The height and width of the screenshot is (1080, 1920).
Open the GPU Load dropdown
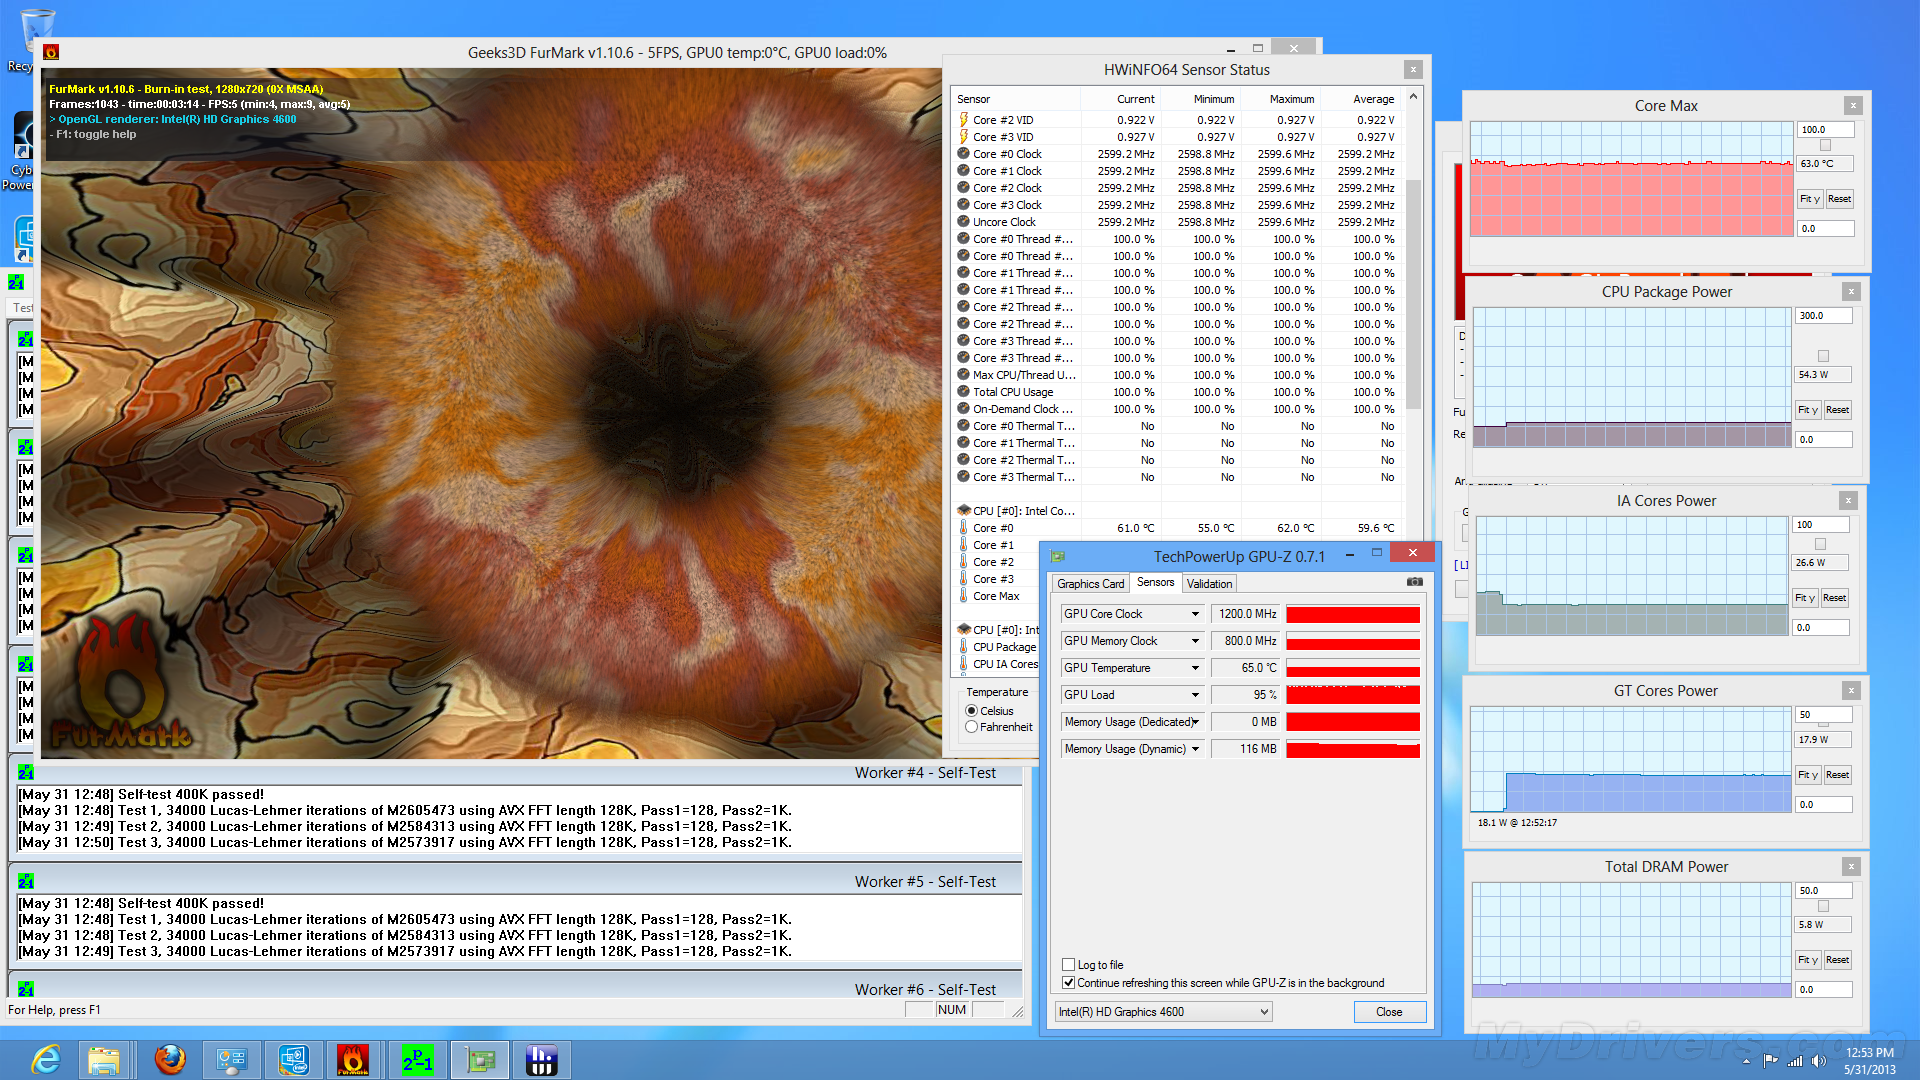point(1194,695)
